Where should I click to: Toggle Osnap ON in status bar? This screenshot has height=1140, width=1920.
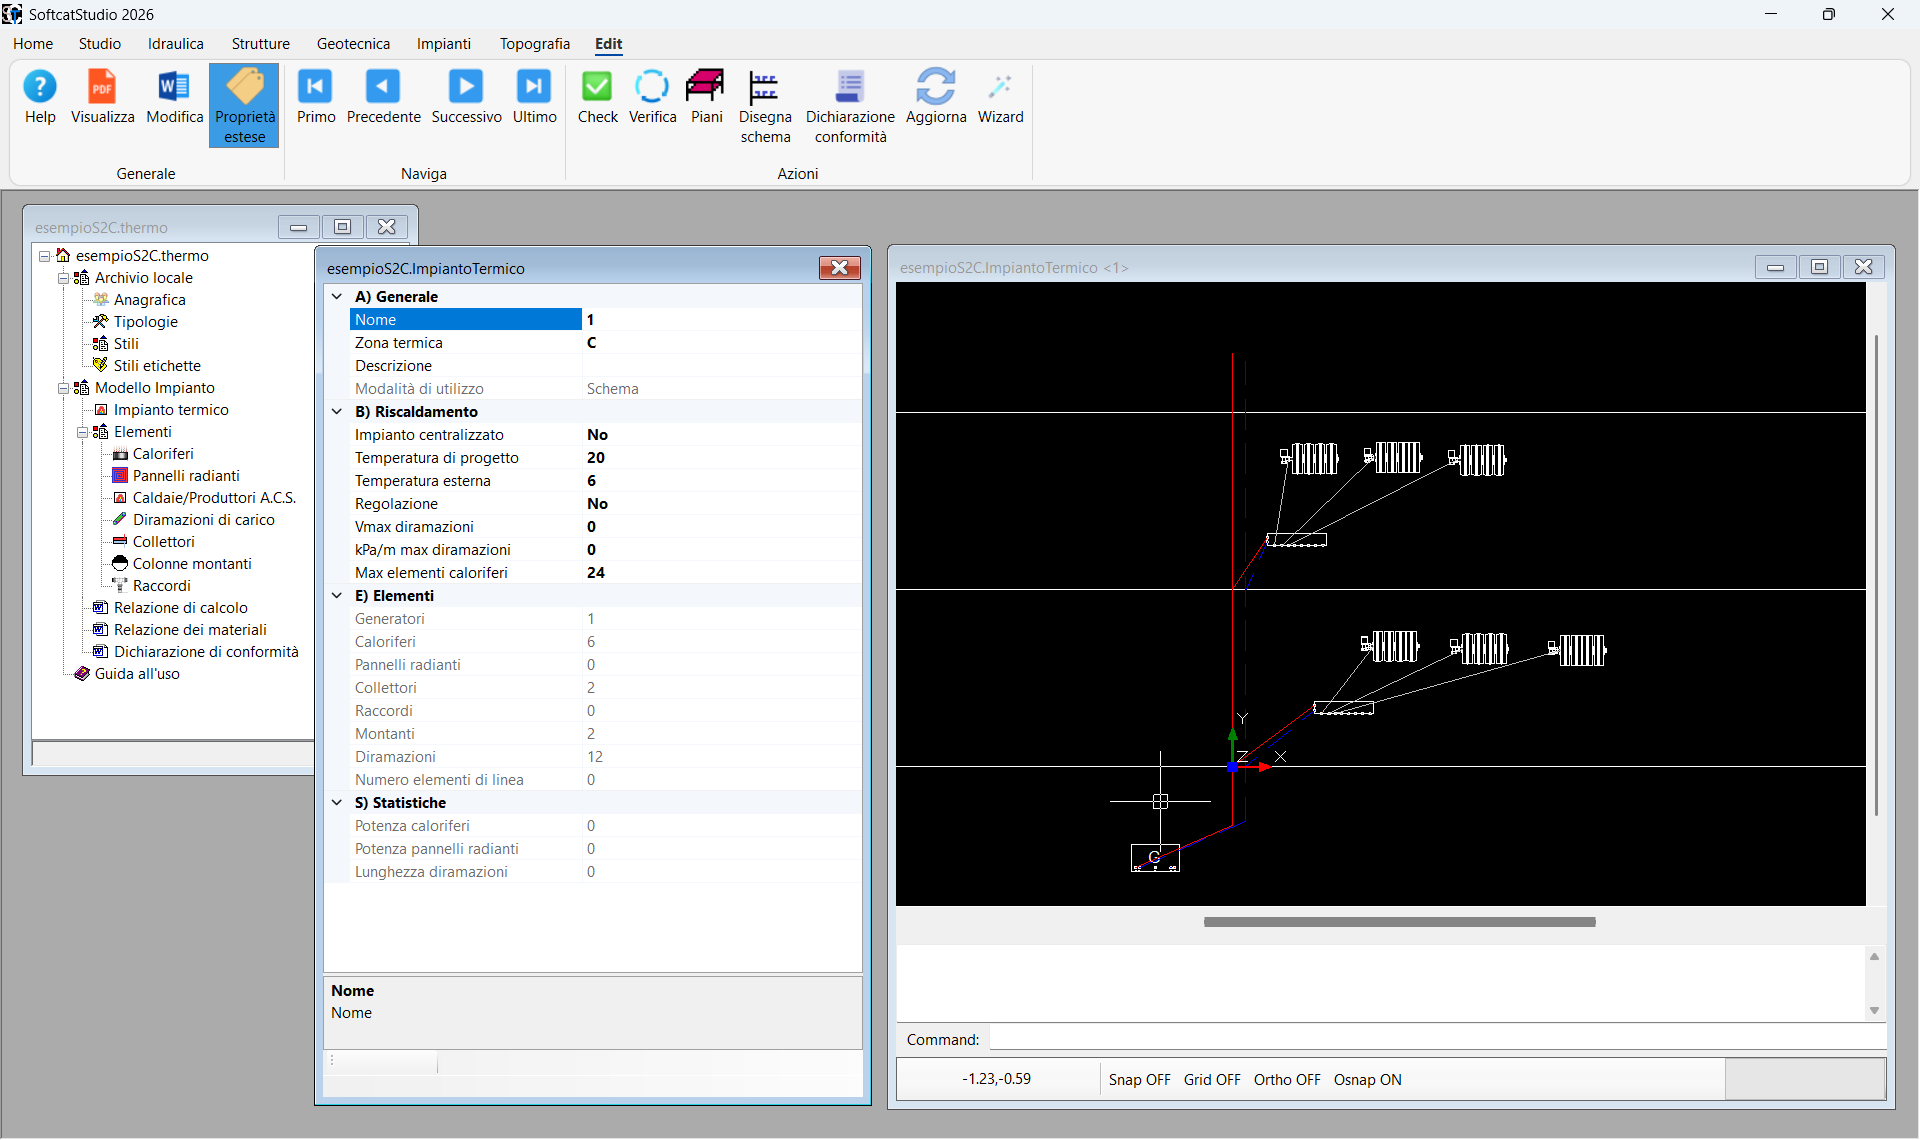coord(1367,1080)
